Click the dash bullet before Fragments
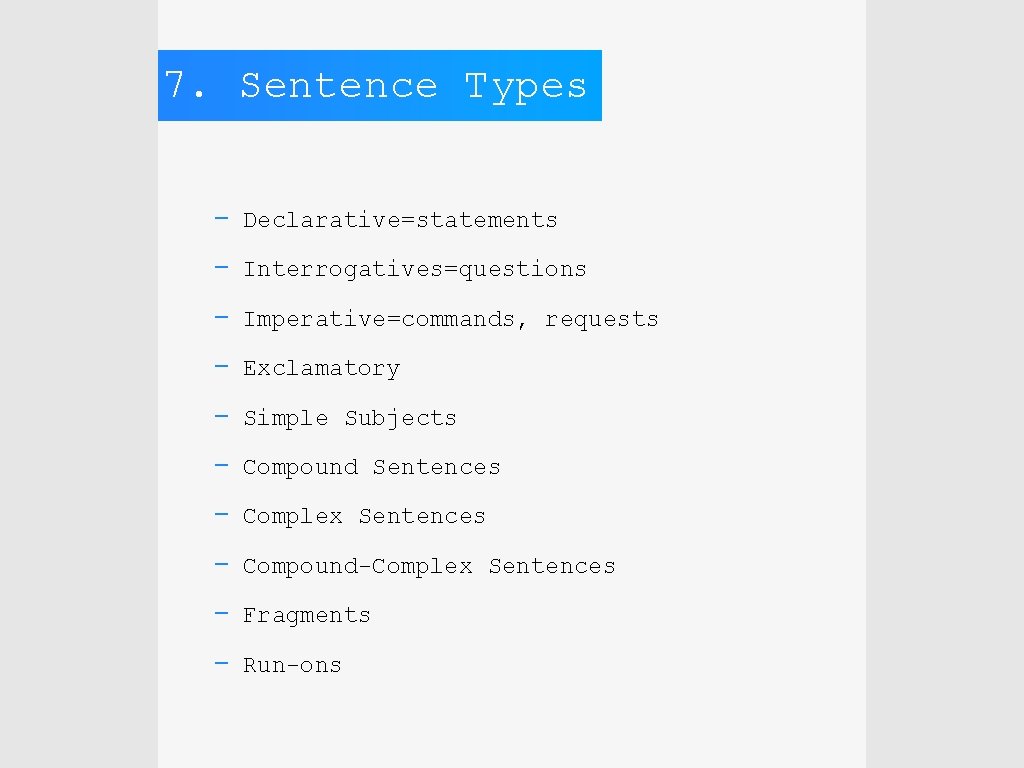1024x768 pixels. tap(221, 613)
